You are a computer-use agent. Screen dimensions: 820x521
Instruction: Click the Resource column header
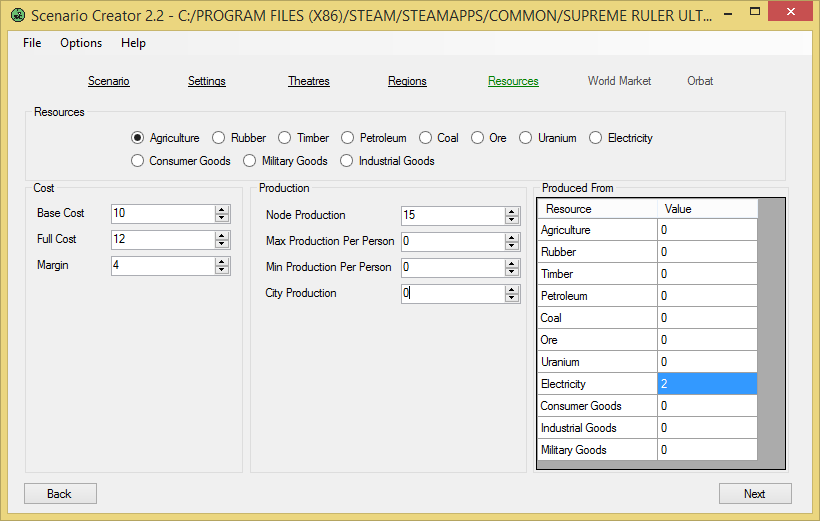tap(597, 209)
